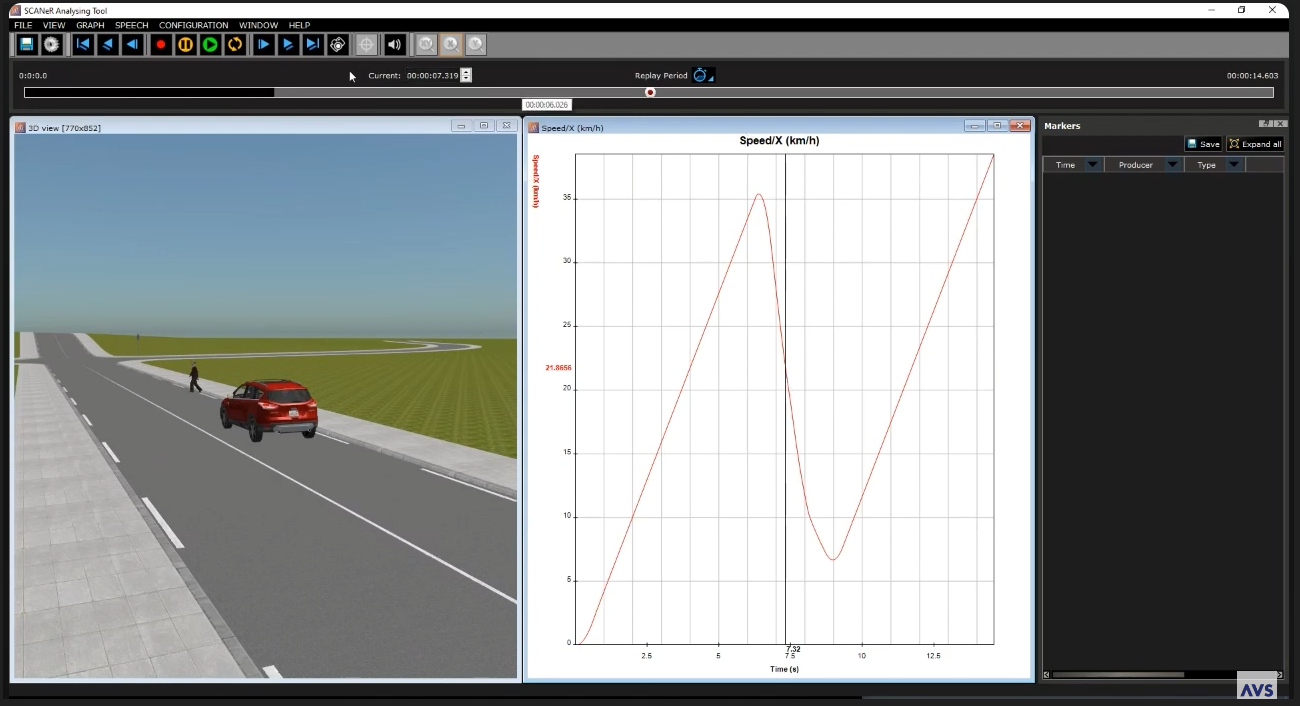This screenshot has width=1300, height=706.
Task: Click the red marker on the timeline bar
Action: coord(650,93)
